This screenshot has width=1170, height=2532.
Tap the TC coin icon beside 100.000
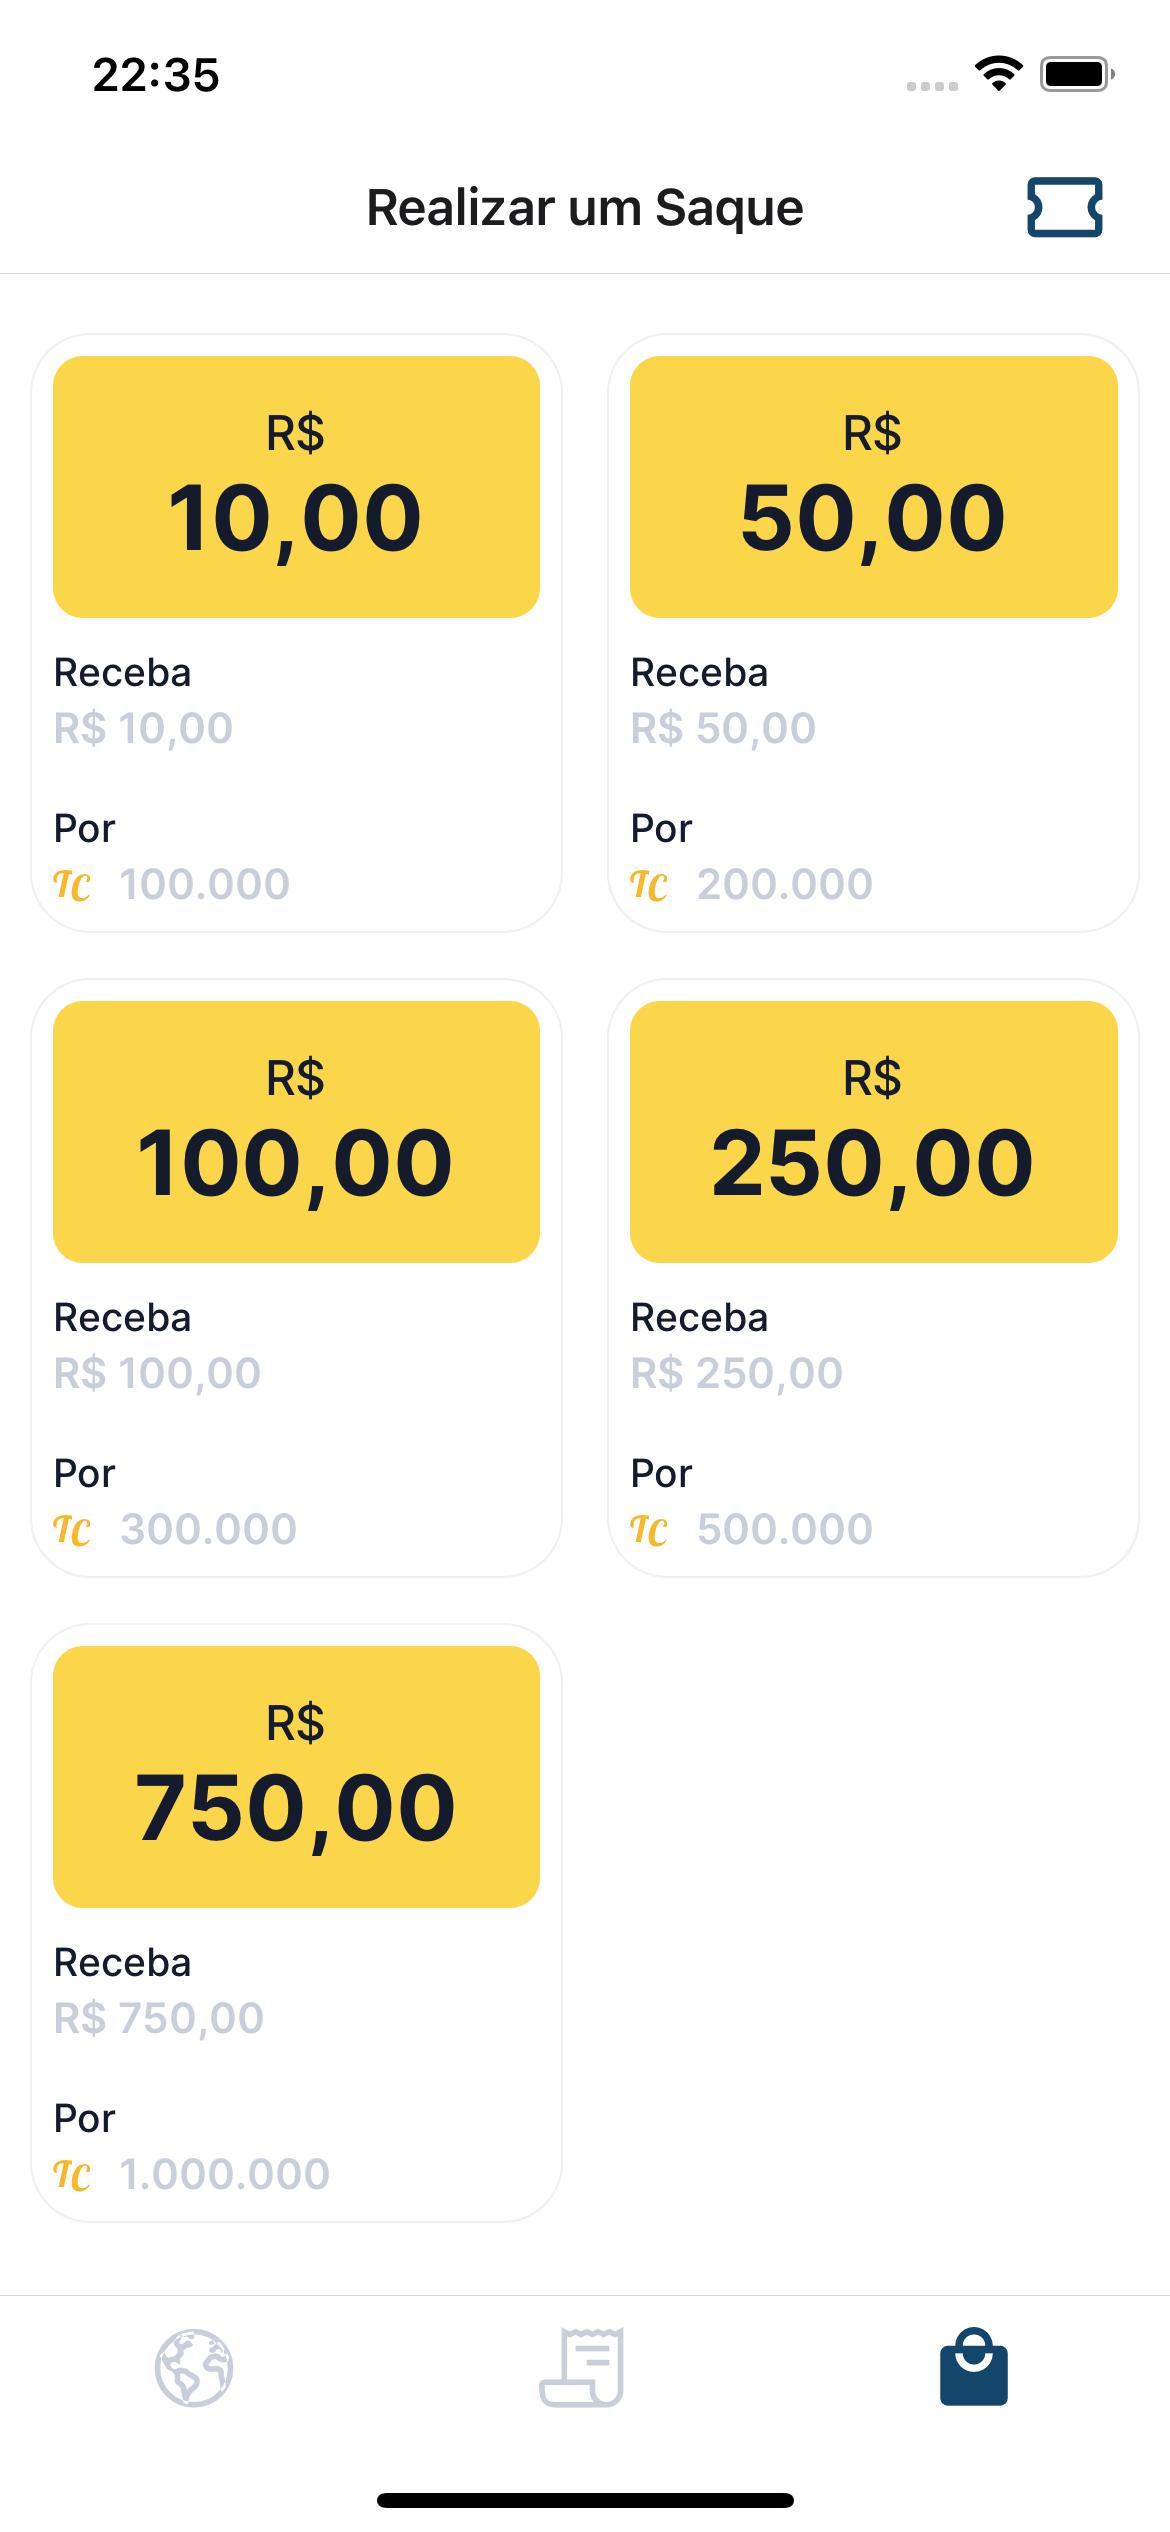click(72, 885)
